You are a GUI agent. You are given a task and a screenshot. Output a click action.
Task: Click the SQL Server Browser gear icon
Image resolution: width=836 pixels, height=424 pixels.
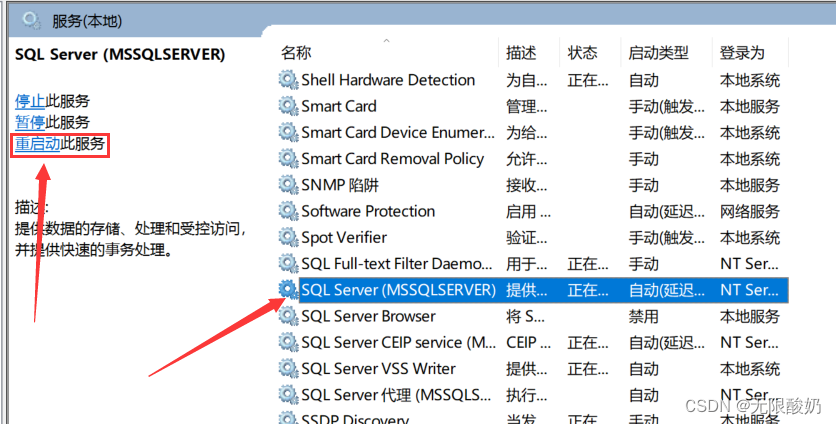(288, 316)
